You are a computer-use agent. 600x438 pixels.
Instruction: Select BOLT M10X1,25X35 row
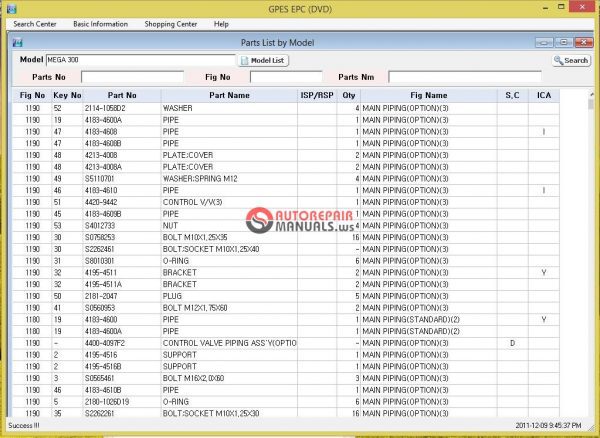pyautogui.click(x=286, y=238)
